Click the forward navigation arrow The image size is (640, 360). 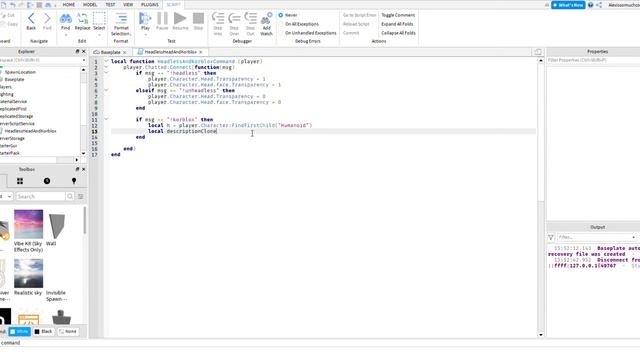tap(47, 21)
